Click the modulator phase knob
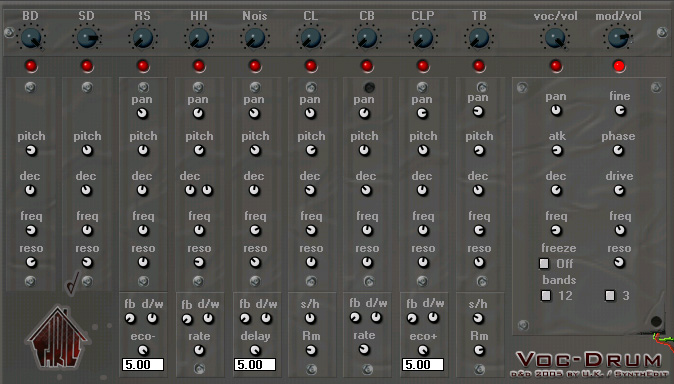 (x=618, y=151)
